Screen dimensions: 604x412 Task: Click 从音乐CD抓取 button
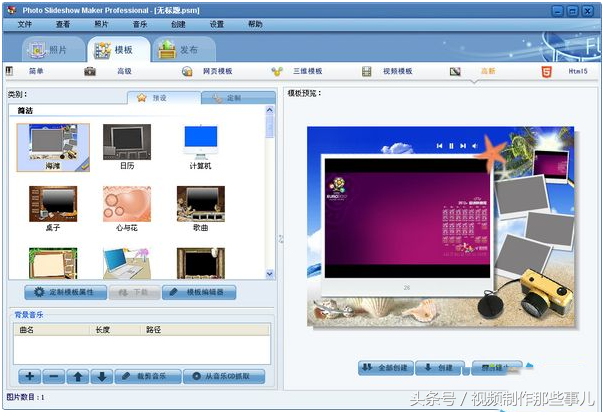(x=224, y=376)
